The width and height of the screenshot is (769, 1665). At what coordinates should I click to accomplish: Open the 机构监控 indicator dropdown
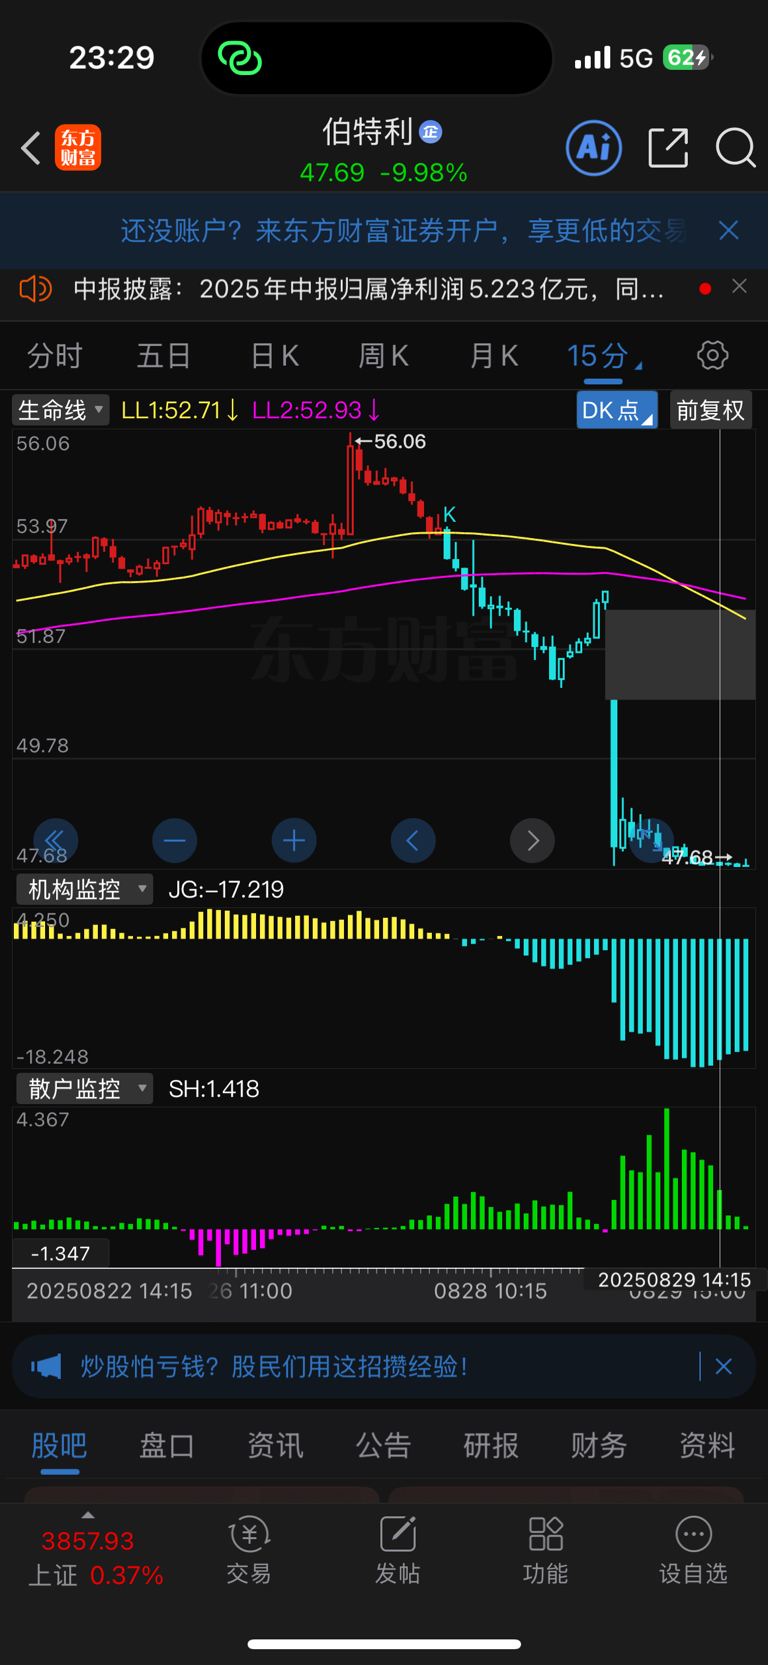[85, 889]
